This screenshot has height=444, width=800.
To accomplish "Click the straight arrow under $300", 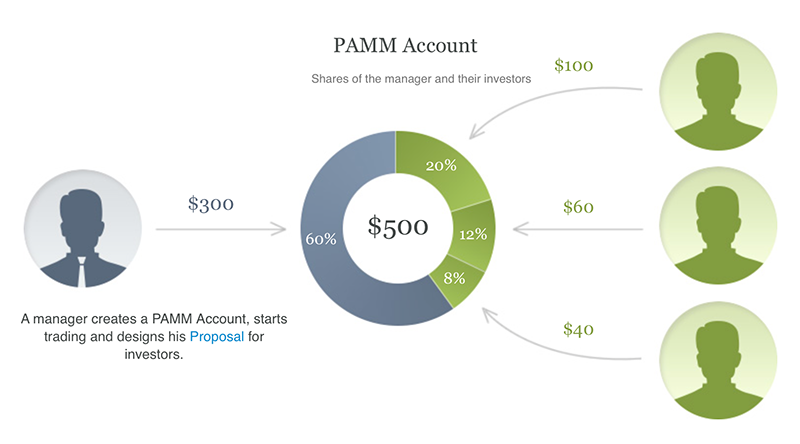I will (x=221, y=229).
